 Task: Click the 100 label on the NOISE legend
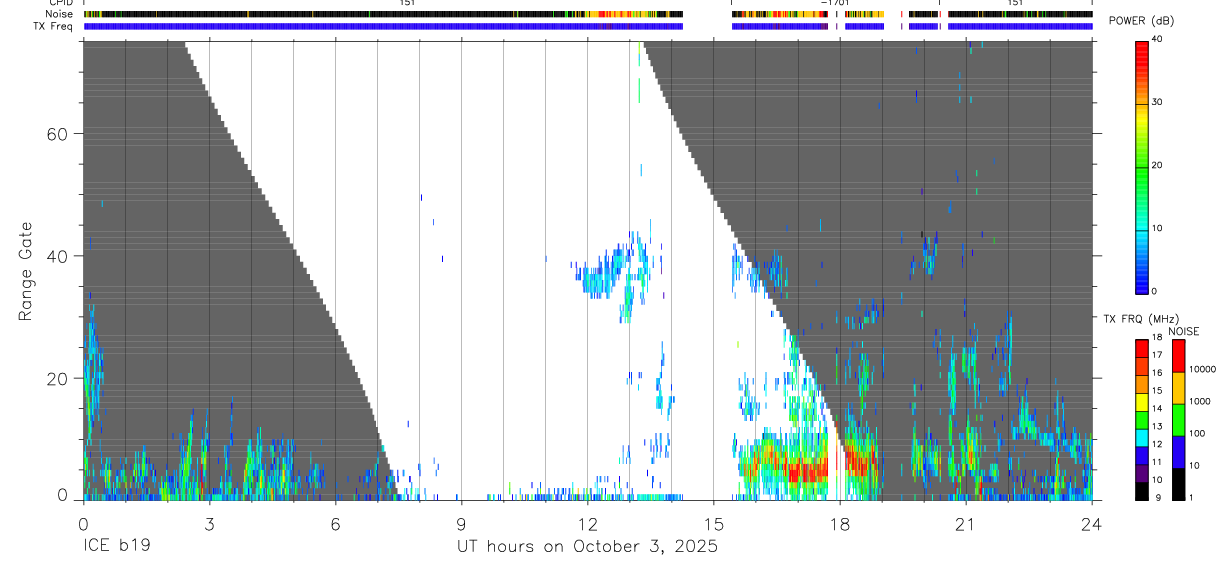tap(1197, 433)
